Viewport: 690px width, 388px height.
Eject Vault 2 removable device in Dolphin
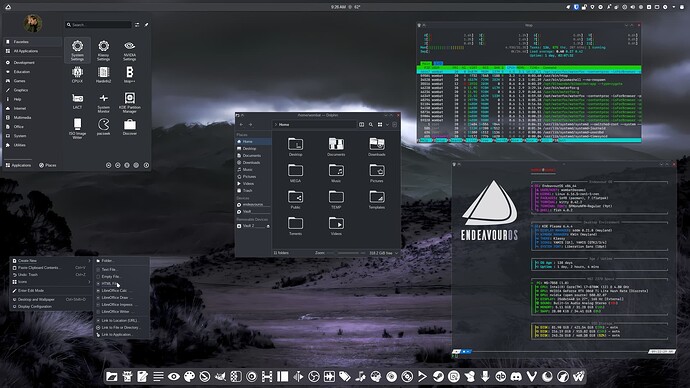(268, 226)
